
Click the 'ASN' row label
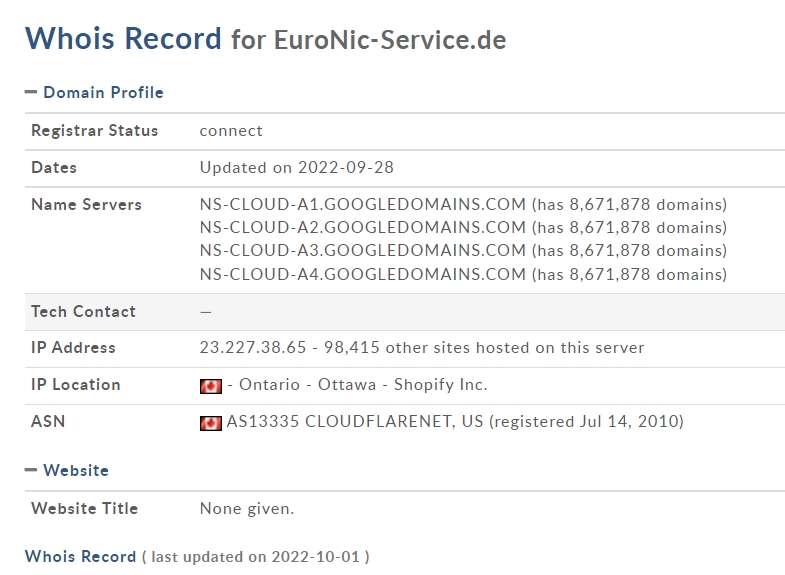pyautogui.click(x=48, y=421)
